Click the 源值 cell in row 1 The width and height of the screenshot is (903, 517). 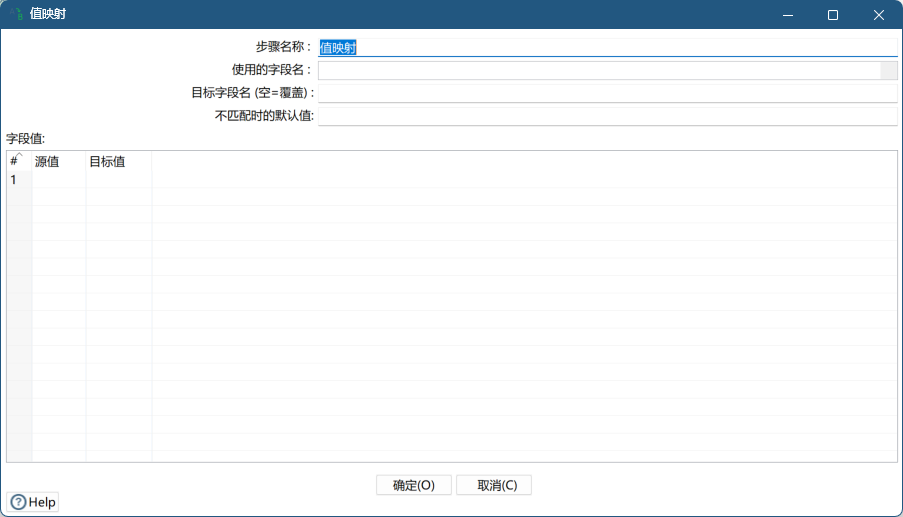pos(58,180)
